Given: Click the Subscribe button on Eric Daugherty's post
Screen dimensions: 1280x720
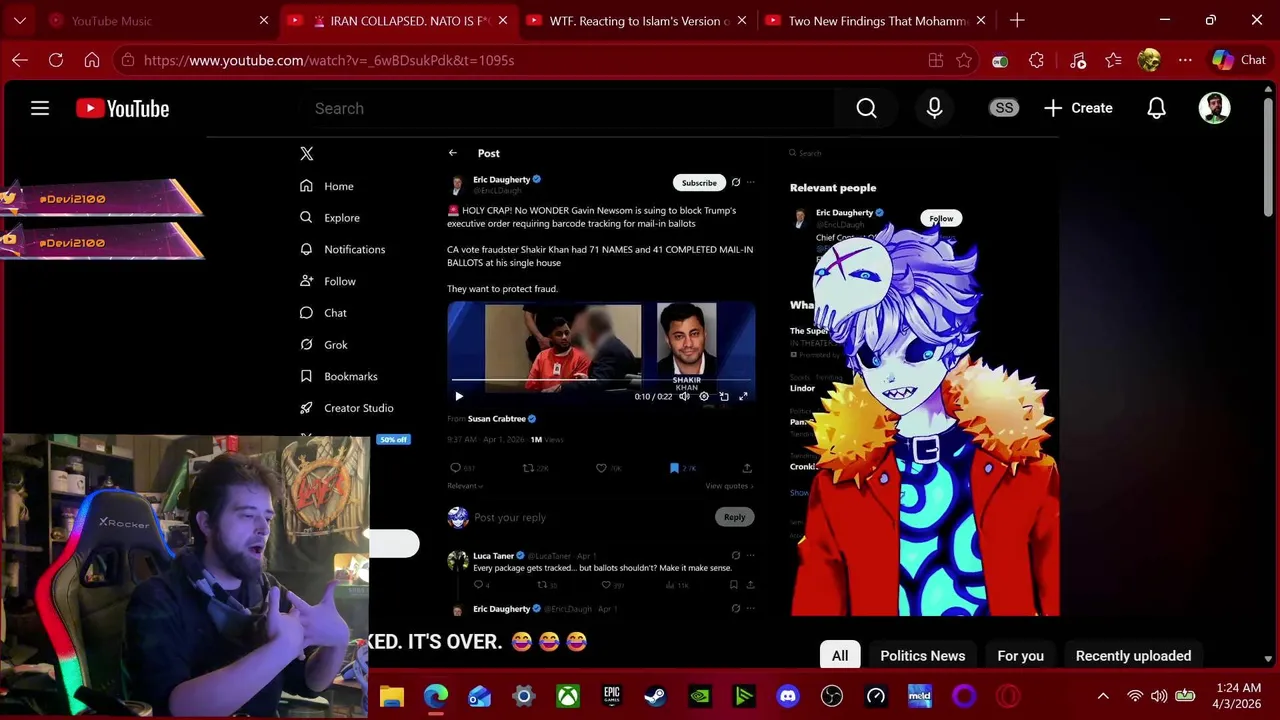Looking at the screenshot, I should [699, 183].
